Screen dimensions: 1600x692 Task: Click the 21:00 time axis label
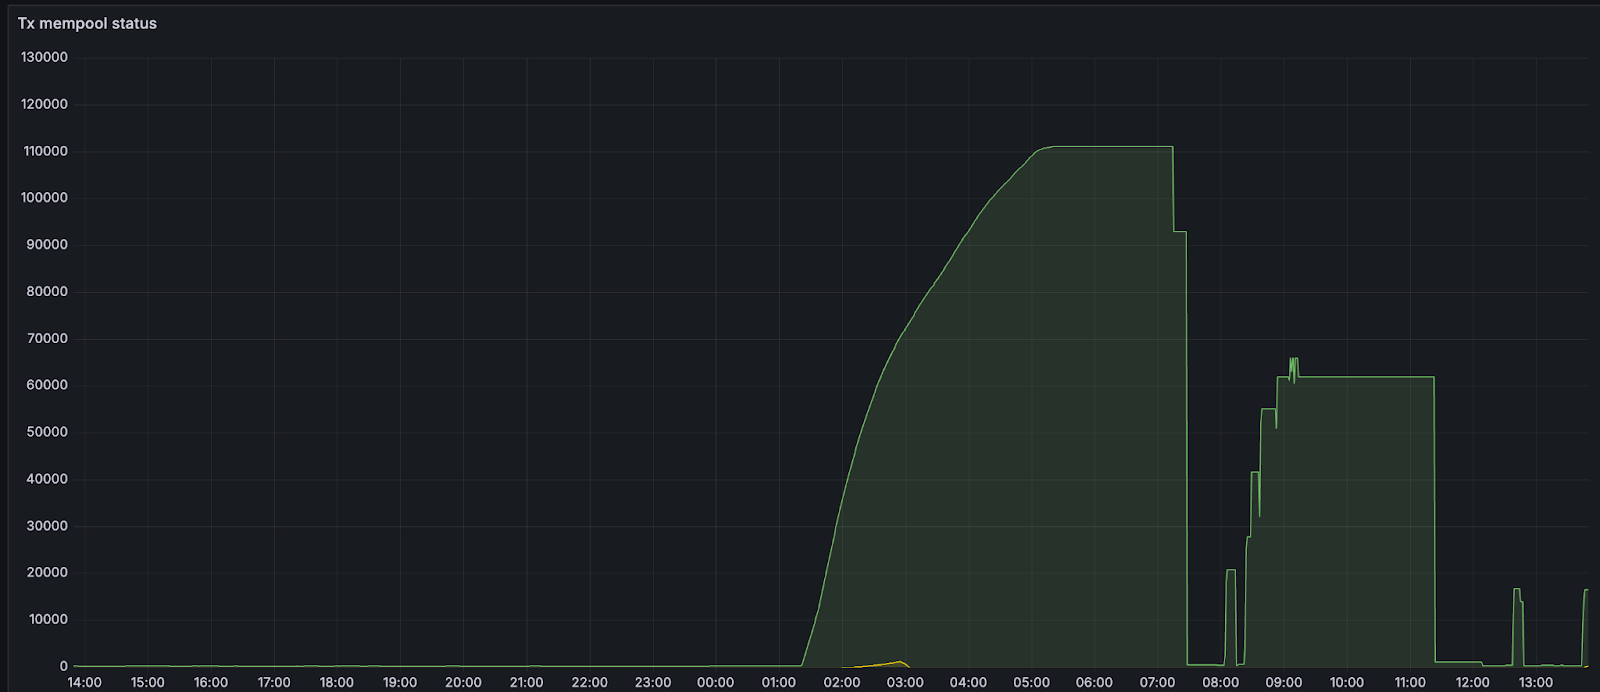526,682
